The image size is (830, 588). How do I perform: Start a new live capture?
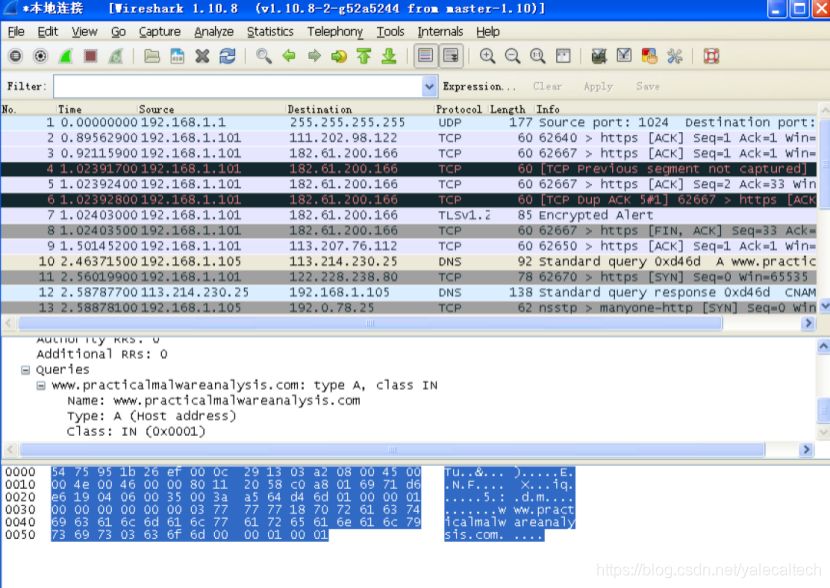pyautogui.click(x=66, y=56)
